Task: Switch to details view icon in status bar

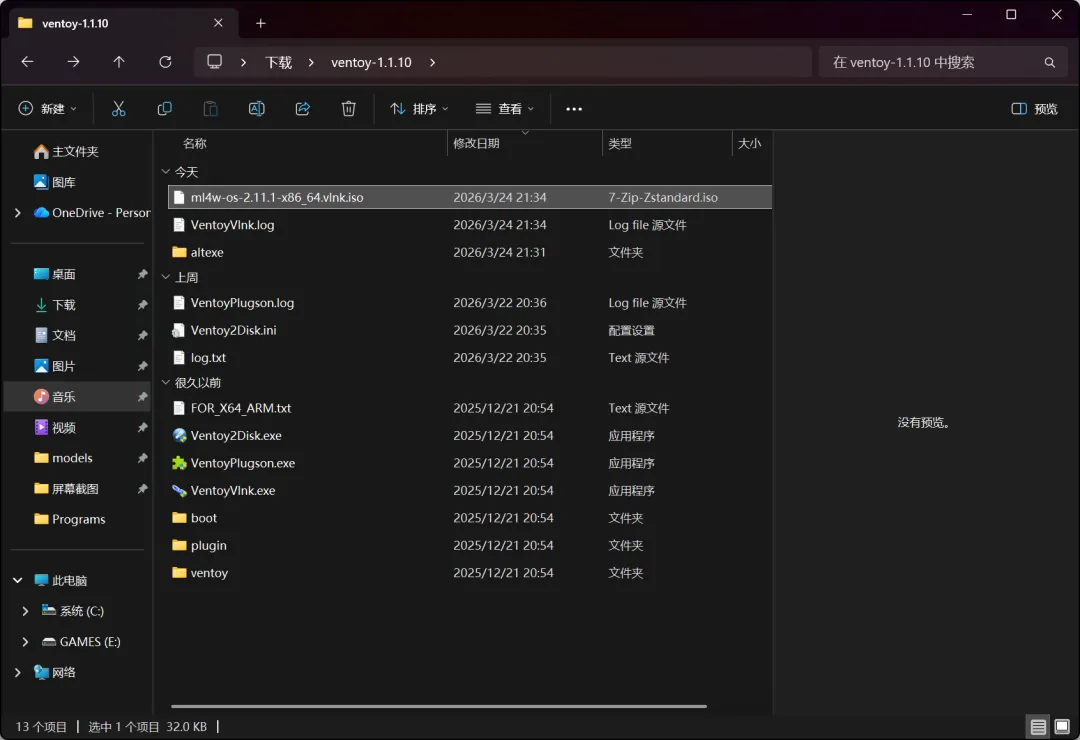Action: pyautogui.click(x=1038, y=726)
